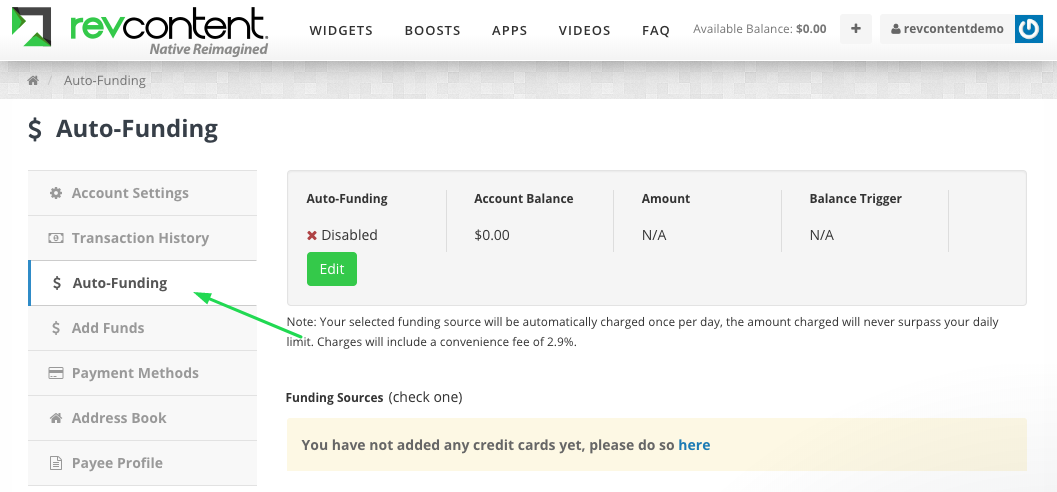Click the house icon beside Address Book
This screenshot has width=1057, height=492.
pyautogui.click(x=56, y=418)
